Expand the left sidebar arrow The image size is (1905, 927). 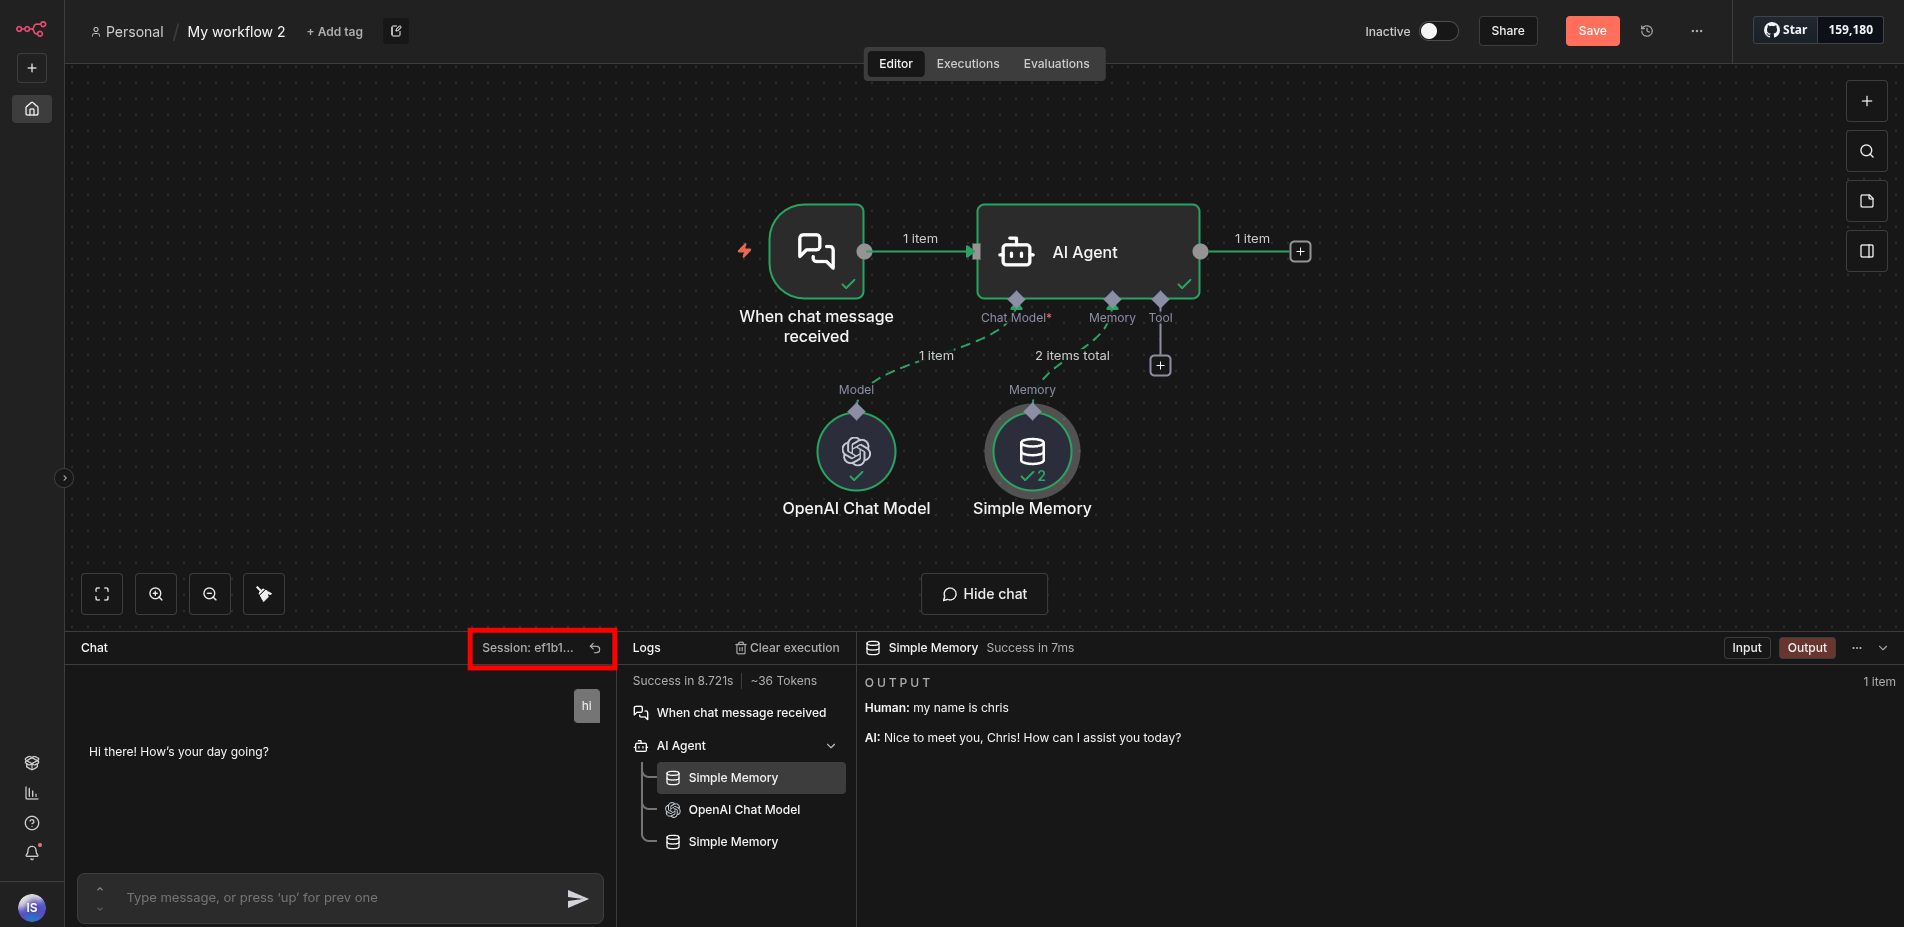pyautogui.click(x=64, y=478)
